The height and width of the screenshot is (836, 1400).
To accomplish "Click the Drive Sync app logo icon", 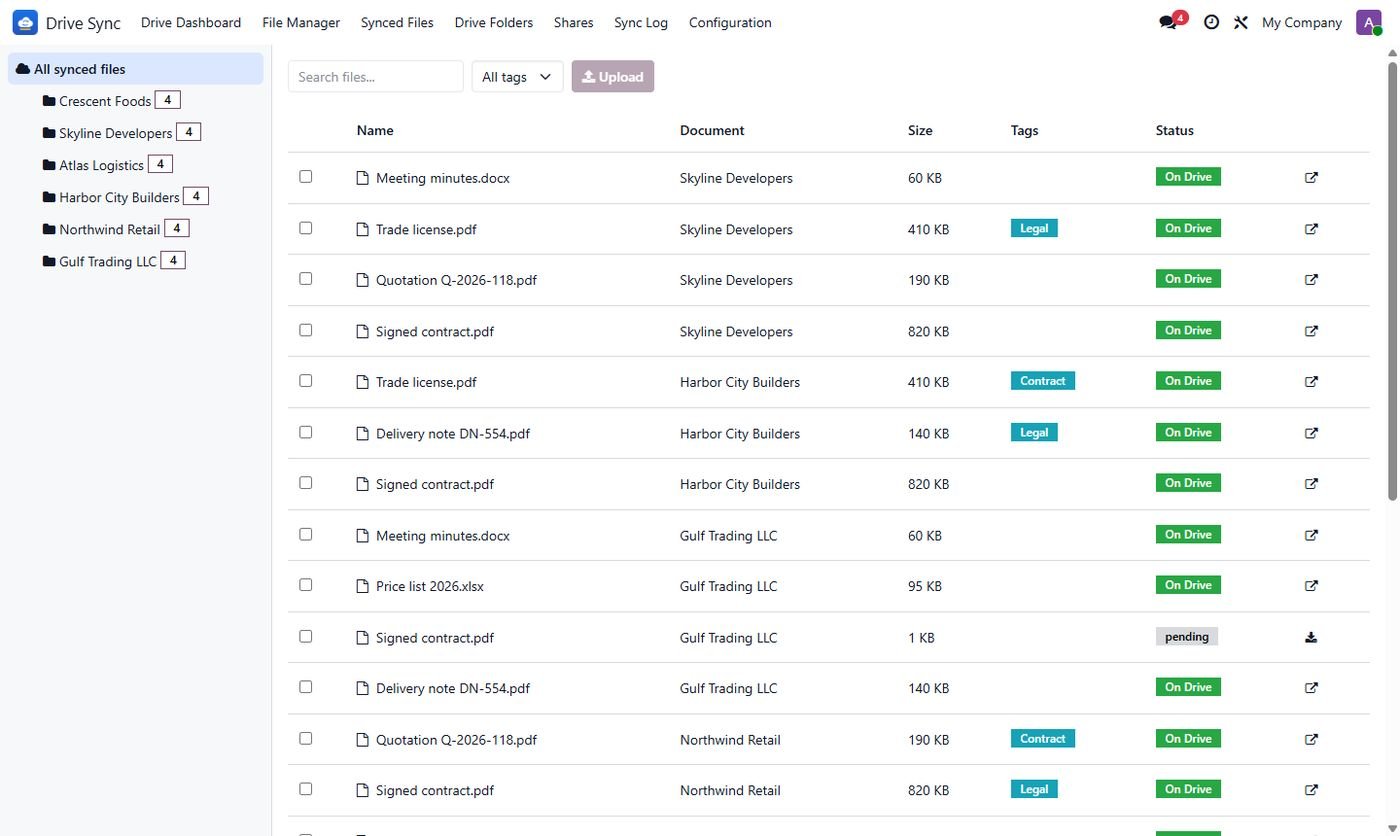I will click(x=25, y=22).
